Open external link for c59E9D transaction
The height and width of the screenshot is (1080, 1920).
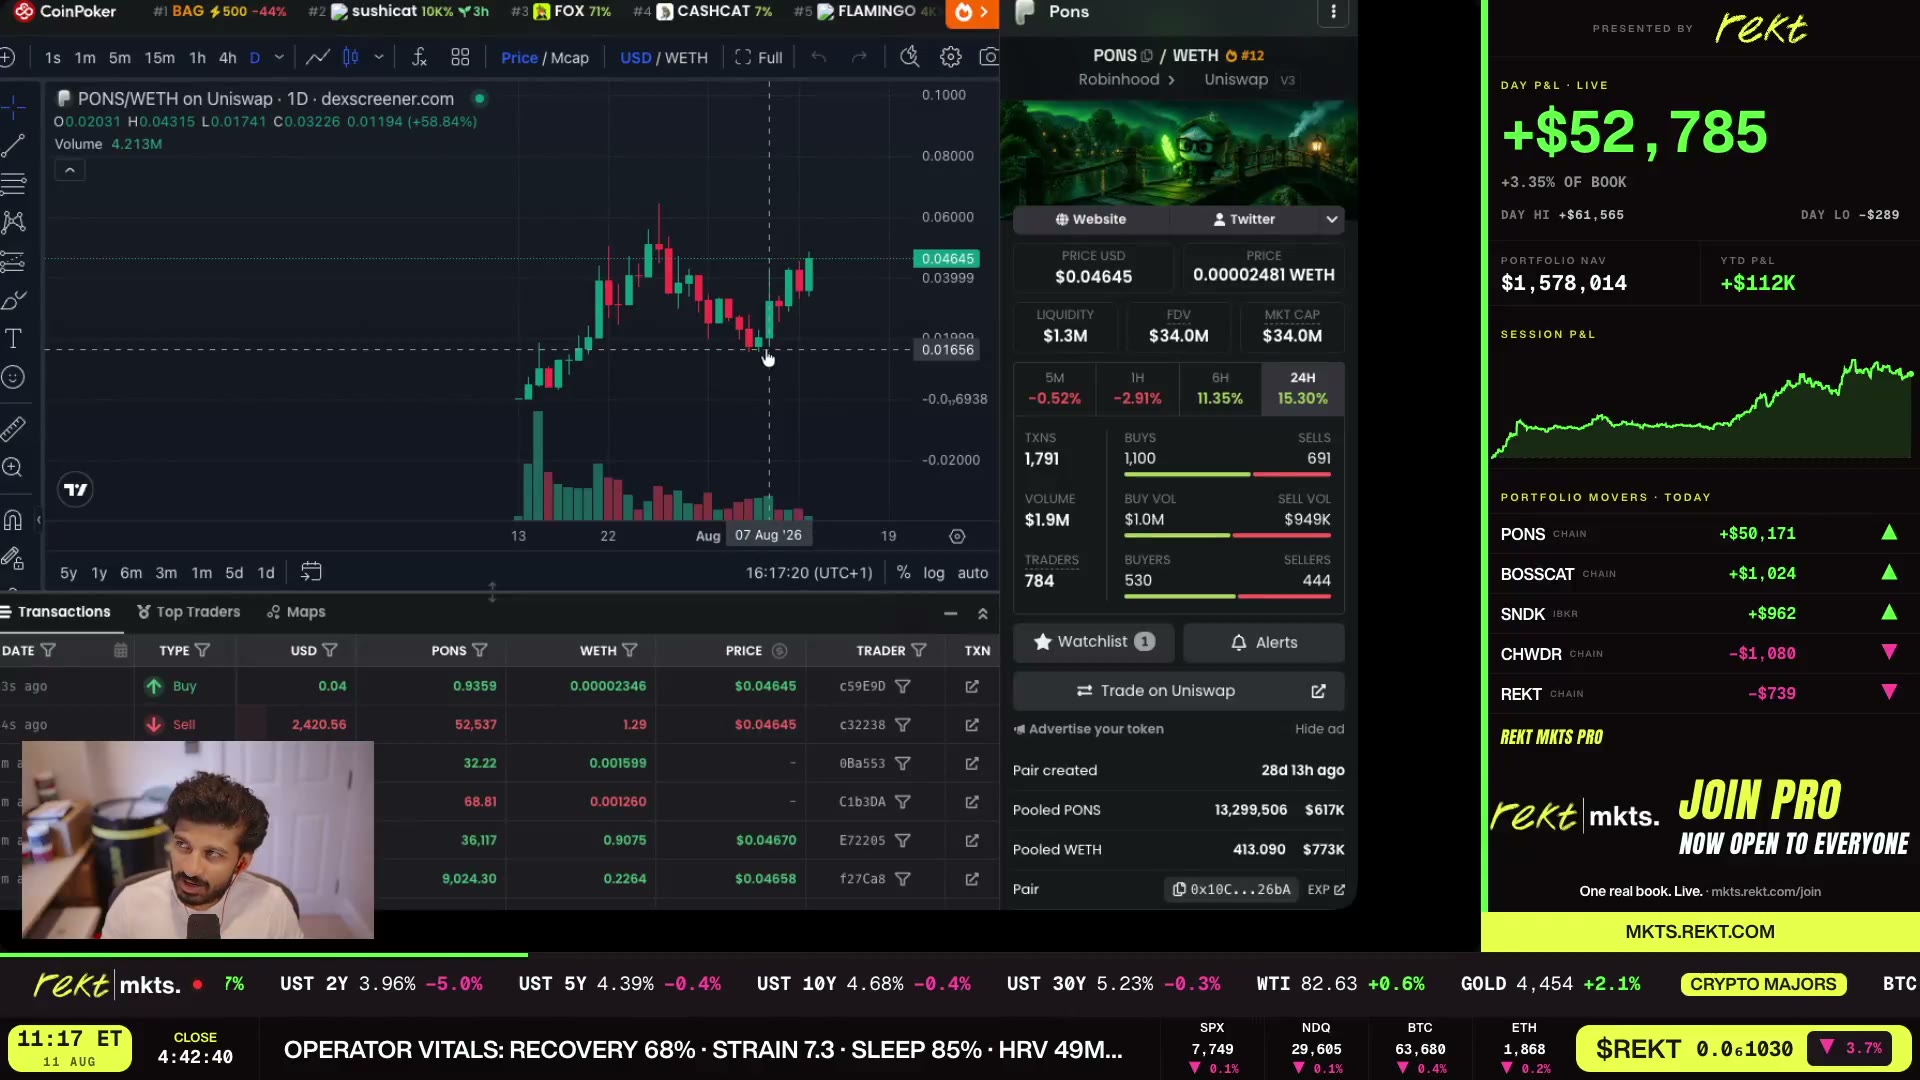point(972,686)
